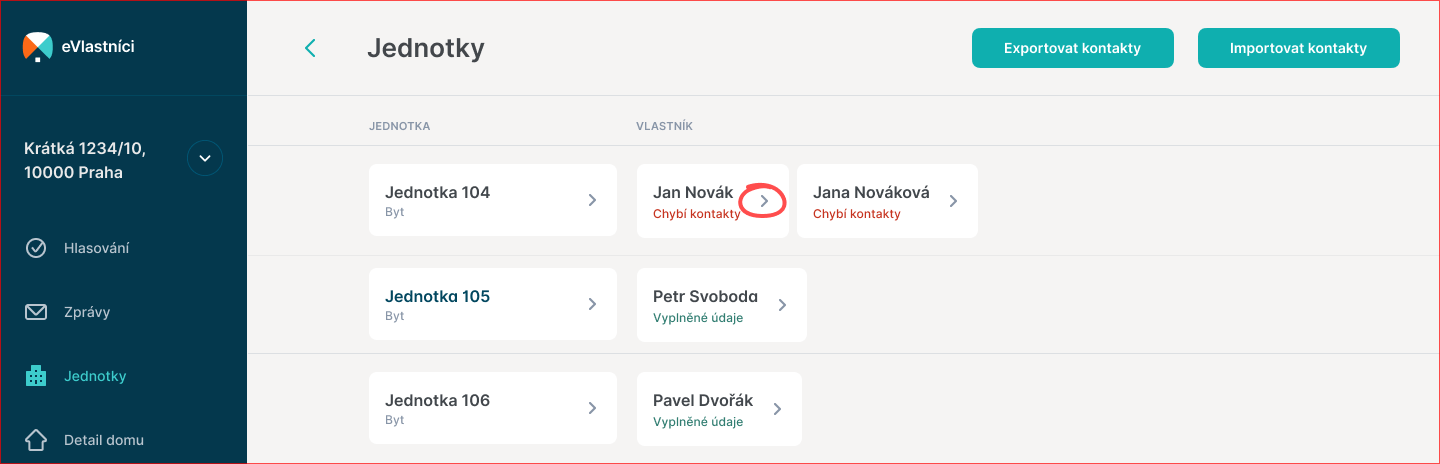Viewport: 1440px width, 464px height.
Task: Click chevron on Jednotka 104 card
Action: (592, 200)
